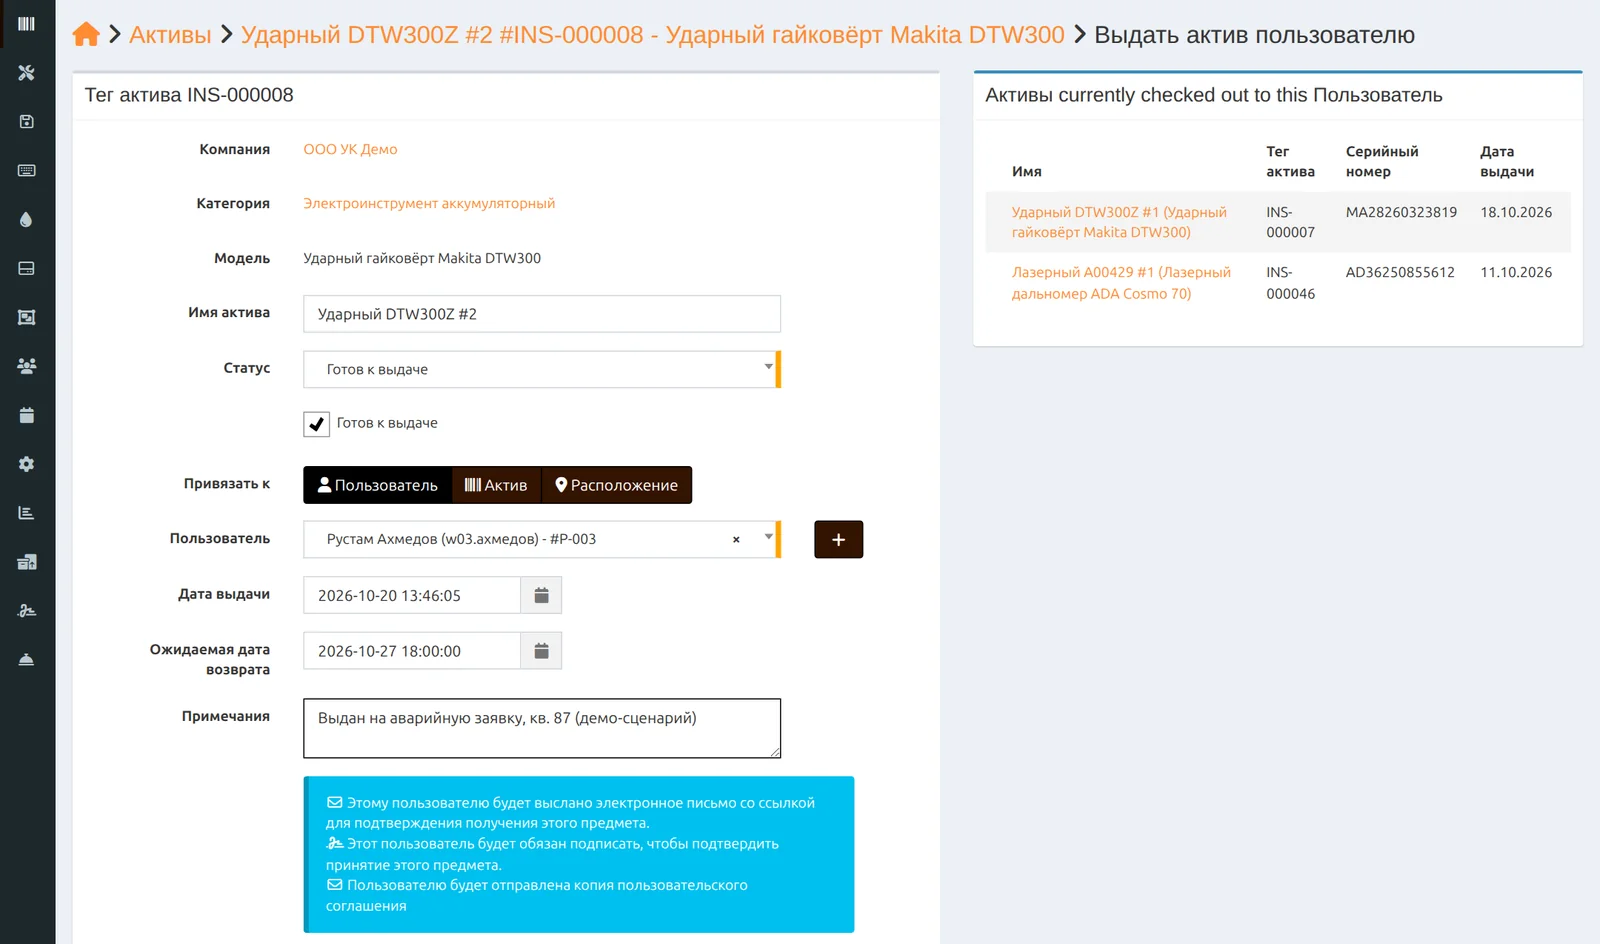This screenshot has width=1600, height=944.
Task: Open the gear Settings sidebar icon
Action: 27,465
